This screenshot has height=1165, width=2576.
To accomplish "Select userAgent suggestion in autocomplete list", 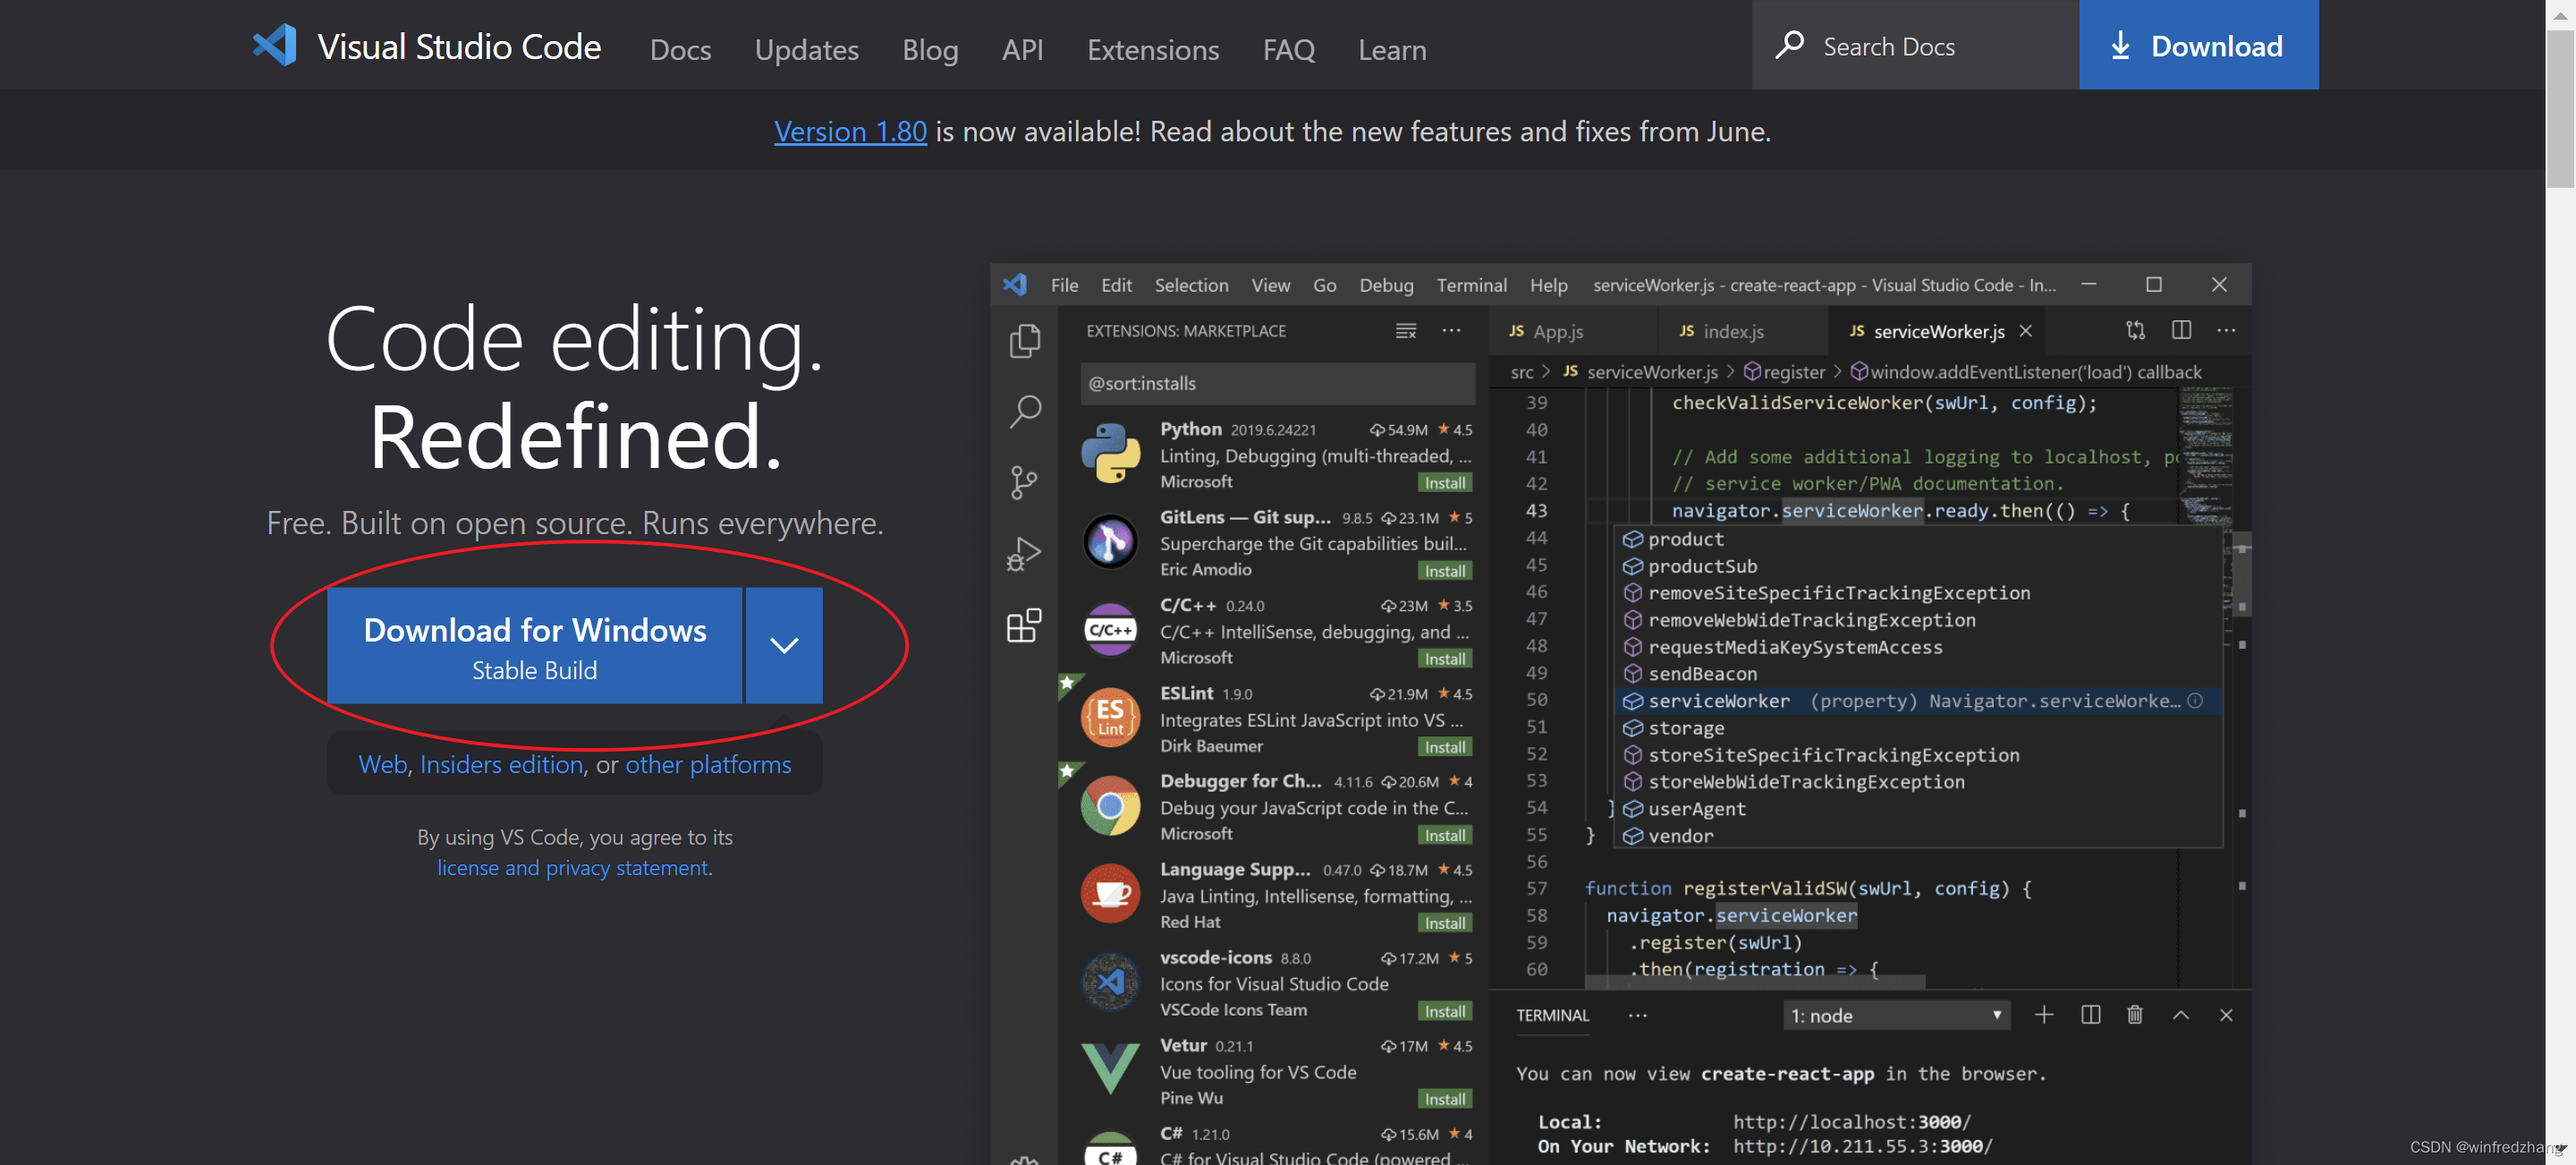I will [1919, 809].
